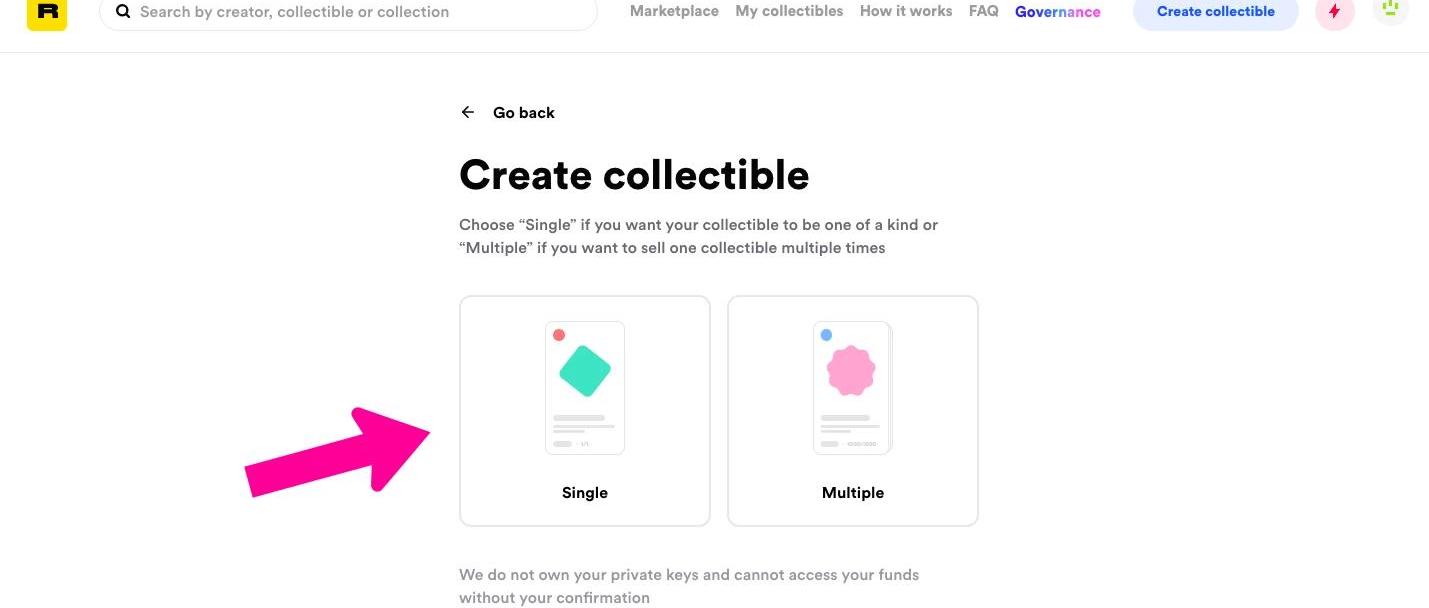1429x608 pixels.
Task: Select the Multiple collectible pink badge illustration
Action: [x=852, y=388]
